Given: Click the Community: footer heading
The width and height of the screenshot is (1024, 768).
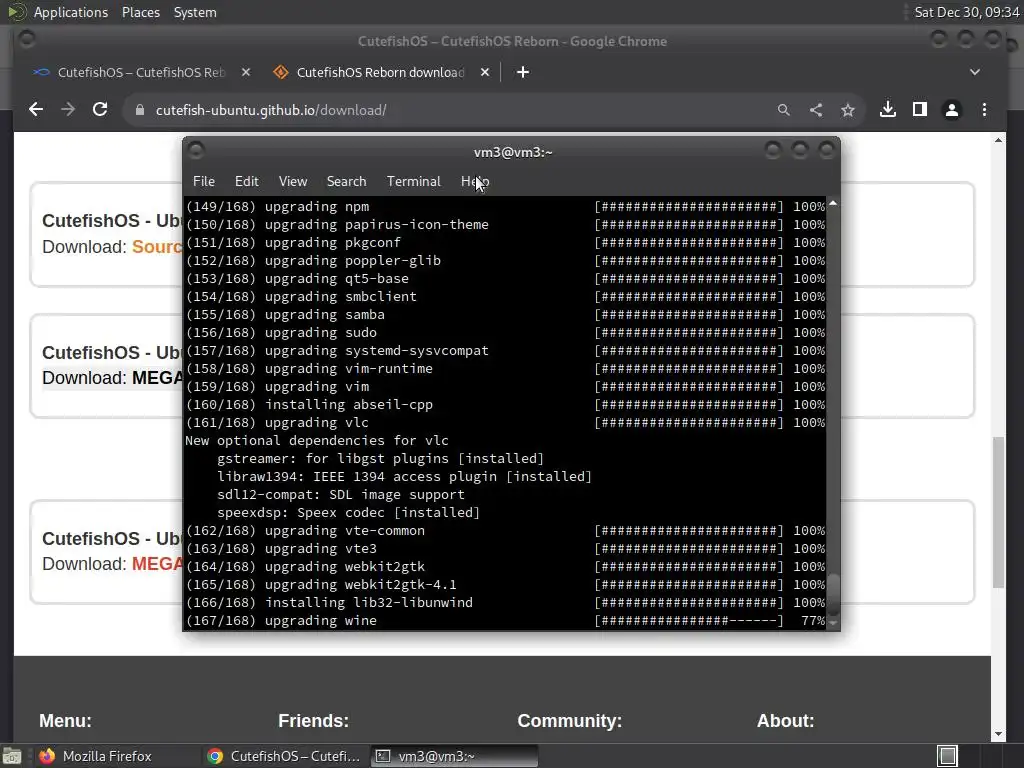Looking at the screenshot, I should pyautogui.click(x=569, y=721).
